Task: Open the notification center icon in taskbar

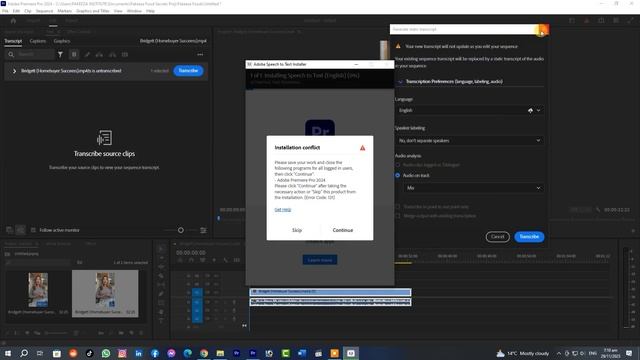Action: [x=629, y=353]
